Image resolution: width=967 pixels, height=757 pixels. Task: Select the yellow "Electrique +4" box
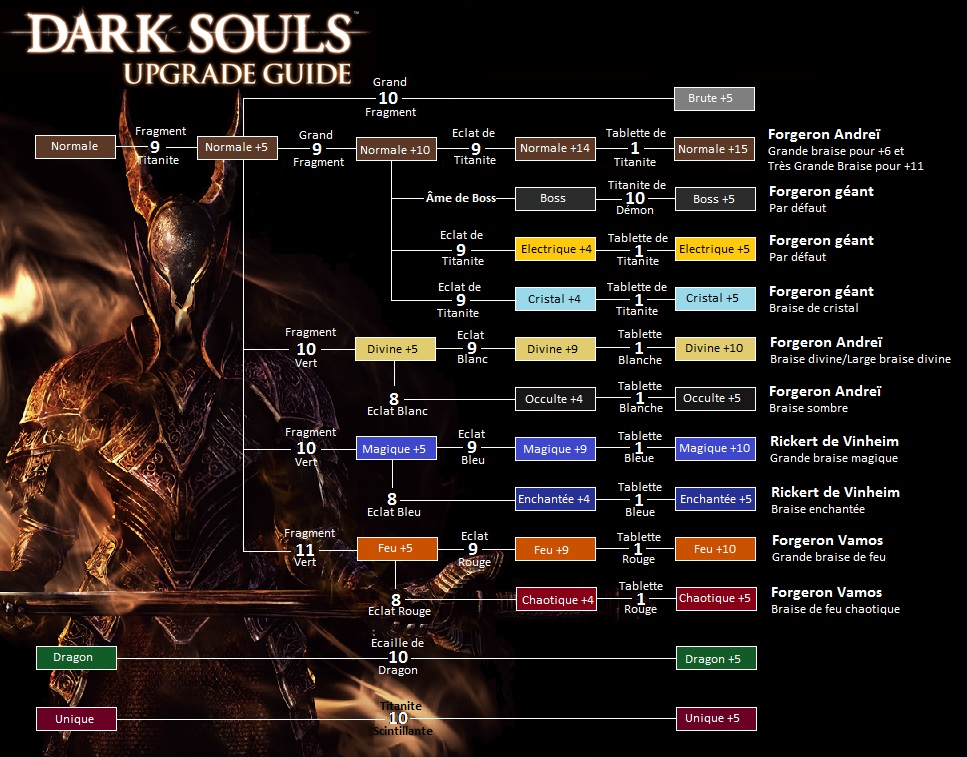[555, 249]
